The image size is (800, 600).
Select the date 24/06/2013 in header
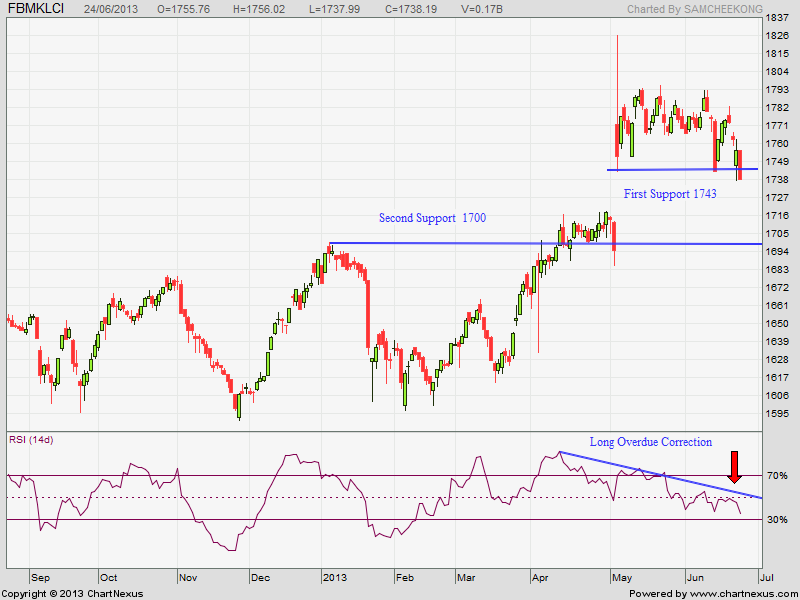click(111, 9)
